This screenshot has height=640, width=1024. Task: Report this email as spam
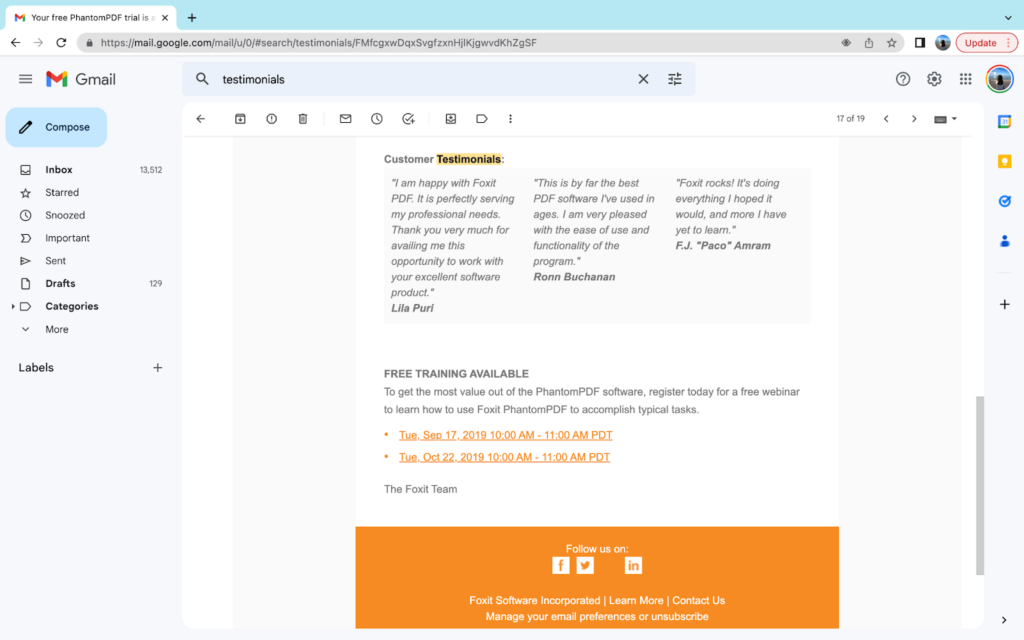272,119
